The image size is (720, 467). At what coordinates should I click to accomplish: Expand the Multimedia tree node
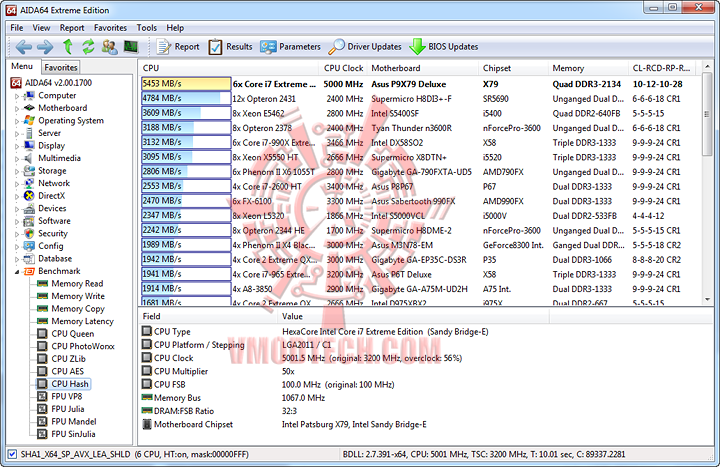[17, 158]
